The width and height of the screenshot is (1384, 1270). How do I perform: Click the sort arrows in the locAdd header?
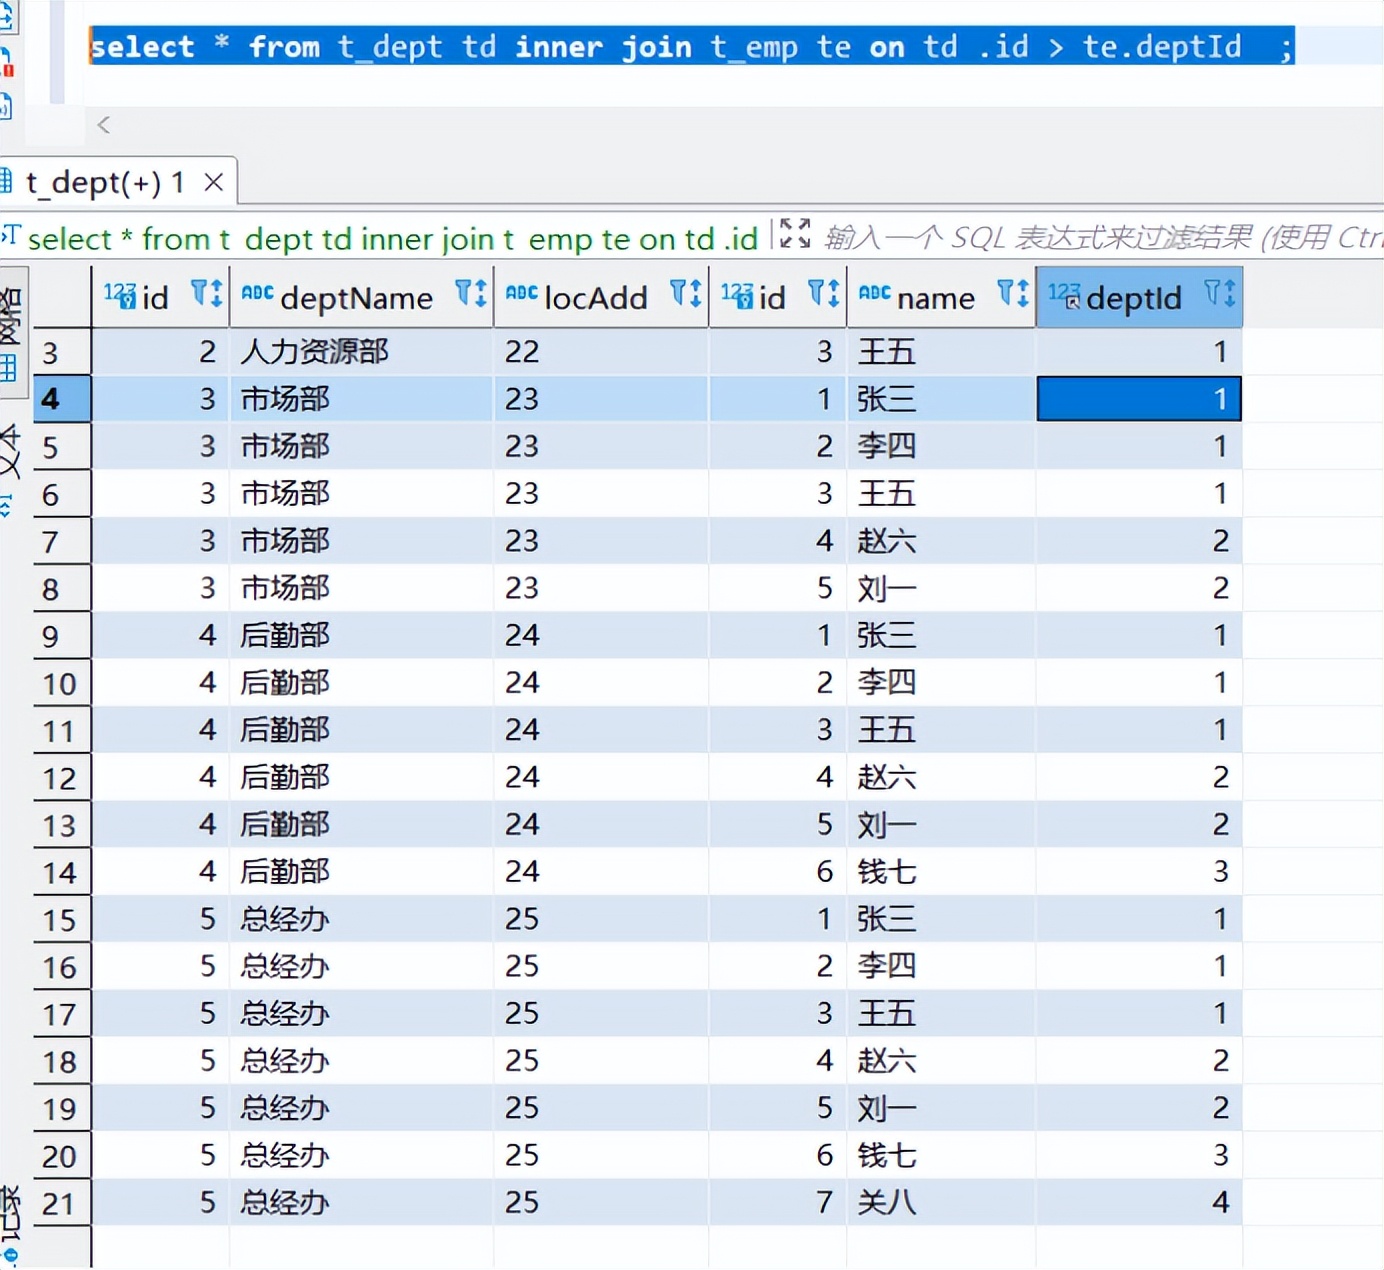[694, 293]
